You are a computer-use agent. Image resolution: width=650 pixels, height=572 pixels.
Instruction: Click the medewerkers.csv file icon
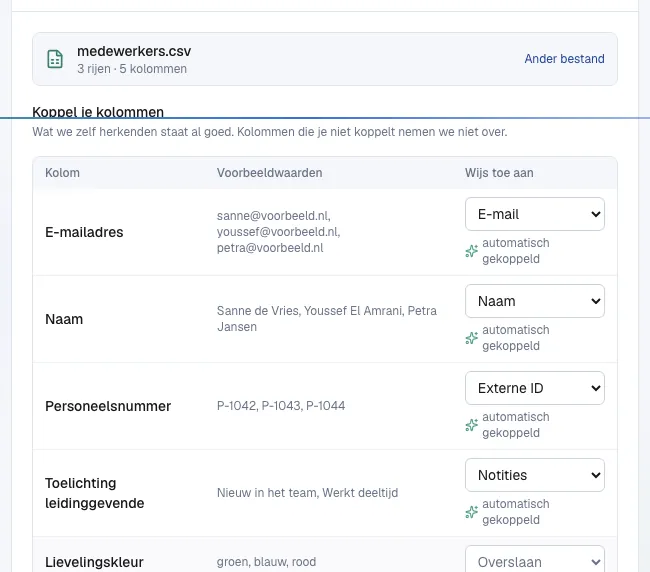point(55,59)
